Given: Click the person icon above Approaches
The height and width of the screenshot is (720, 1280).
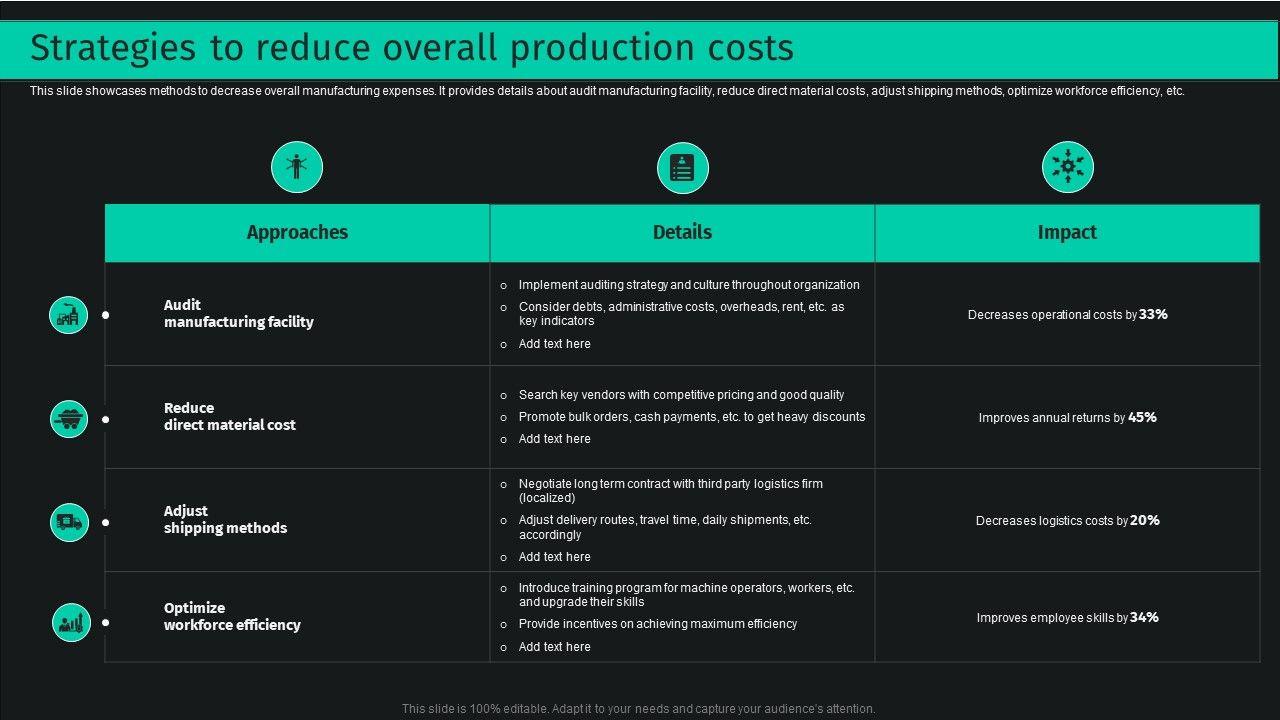Looking at the screenshot, I should point(297,167).
